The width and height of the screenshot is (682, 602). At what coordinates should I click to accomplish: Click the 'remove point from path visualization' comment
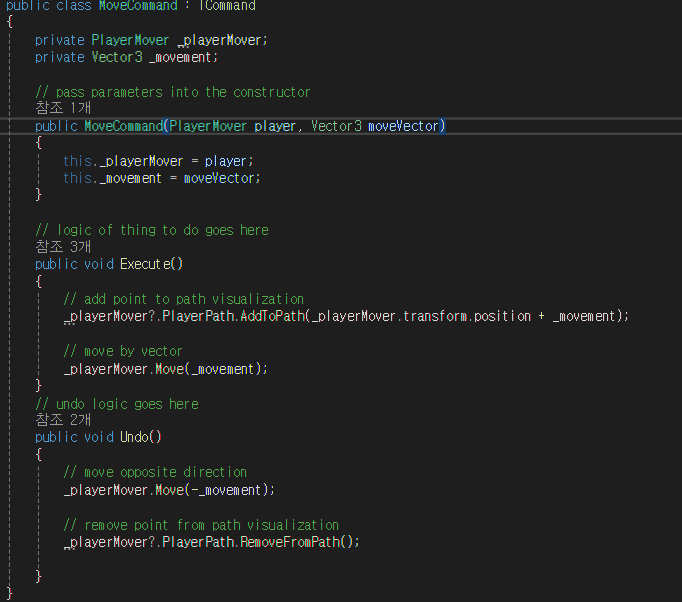[201, 525]
